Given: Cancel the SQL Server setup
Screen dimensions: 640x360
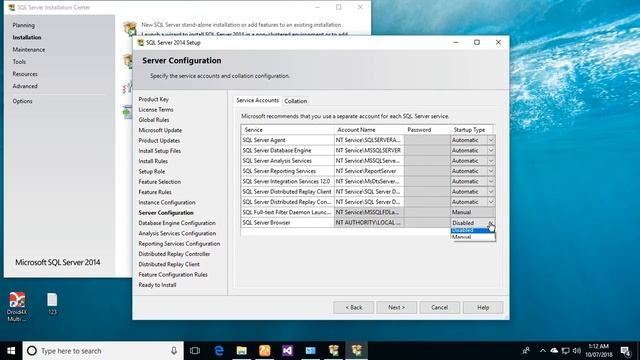Looking at the screenshot, I should pyautogui.click(x=440, y=307).
